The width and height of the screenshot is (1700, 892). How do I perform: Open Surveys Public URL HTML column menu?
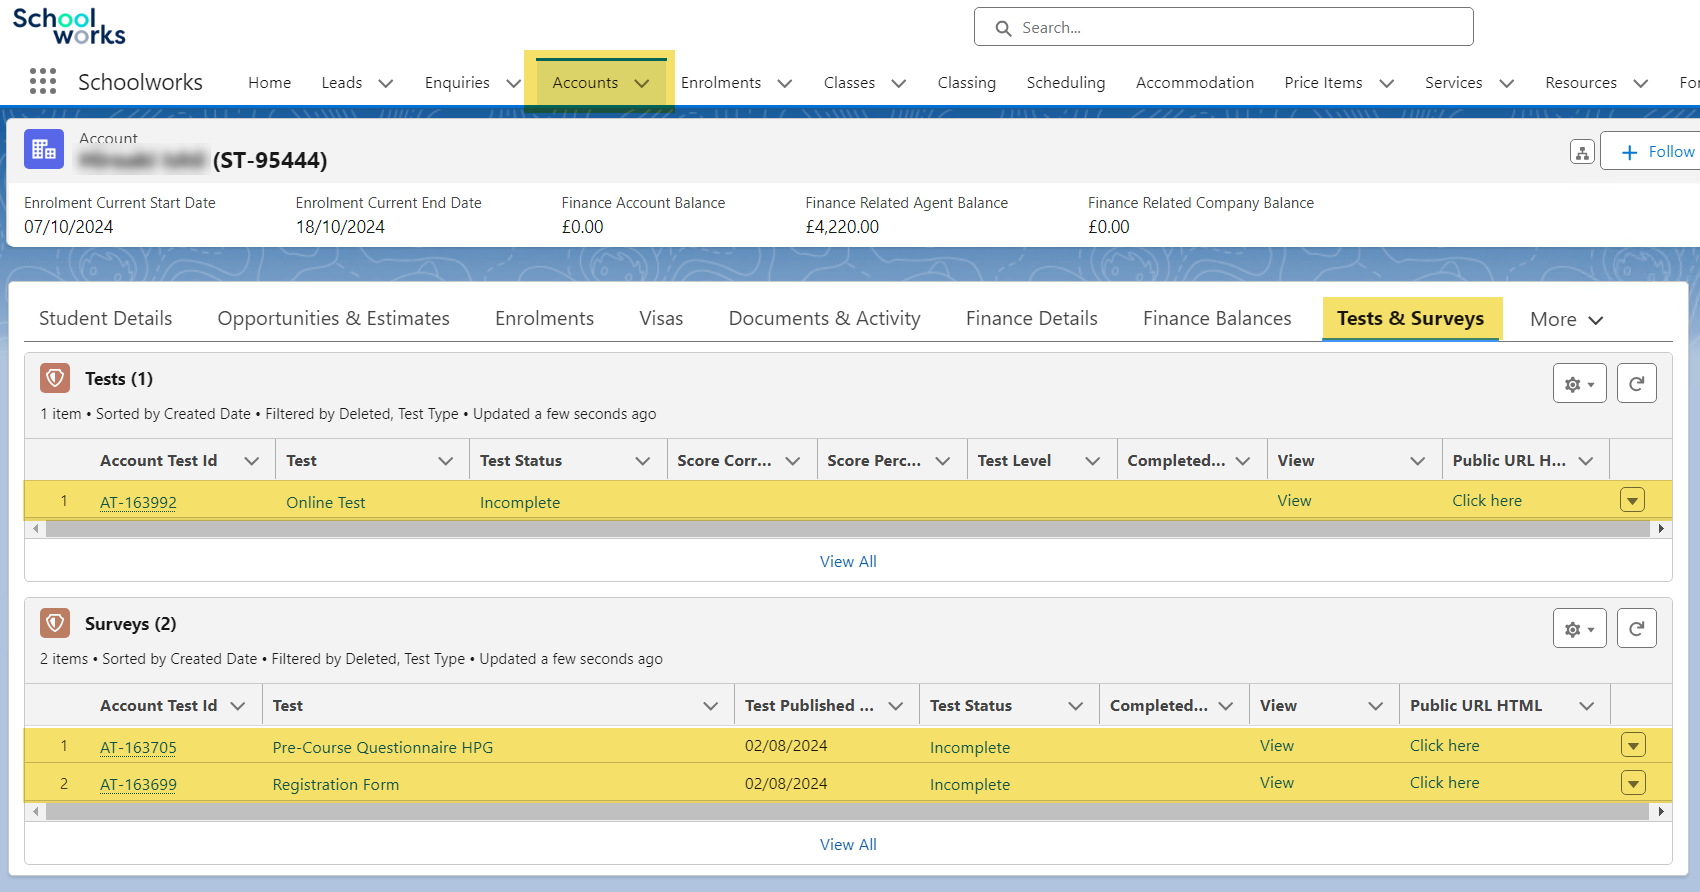1587,706
